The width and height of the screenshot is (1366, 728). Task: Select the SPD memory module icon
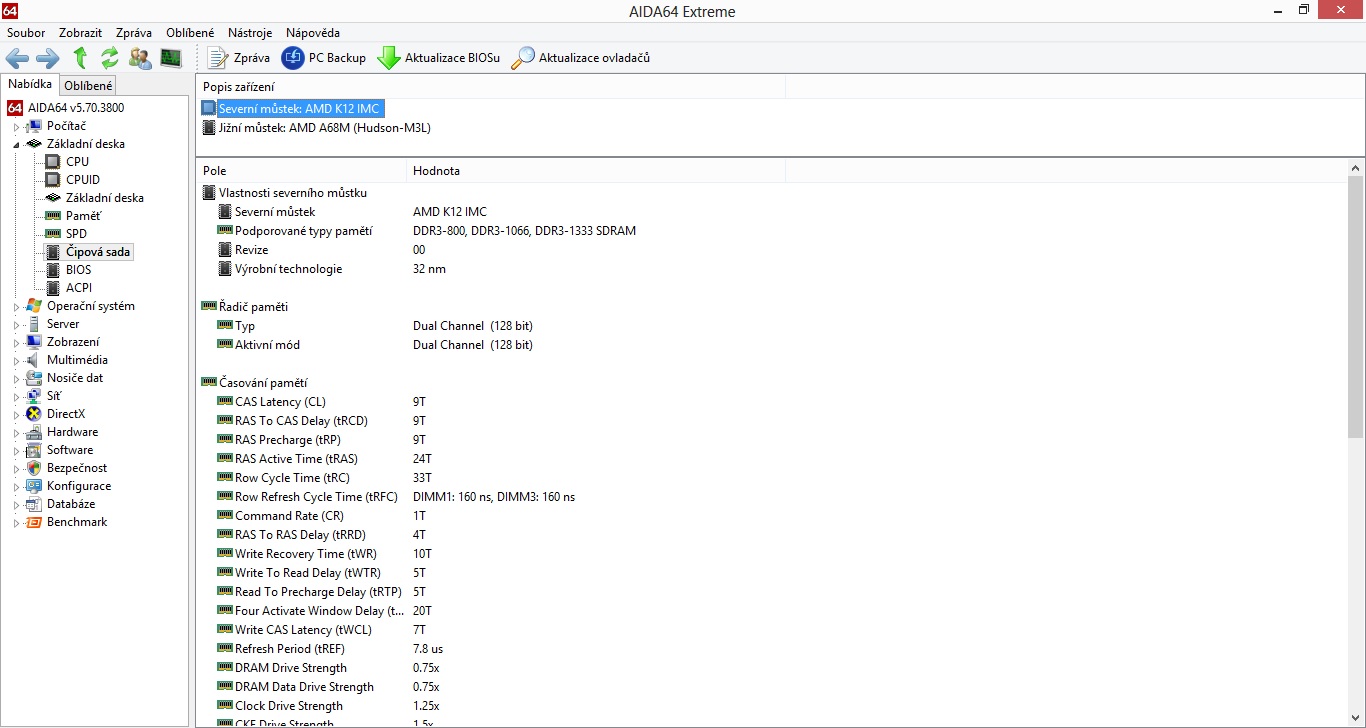(x=53, y=234)
